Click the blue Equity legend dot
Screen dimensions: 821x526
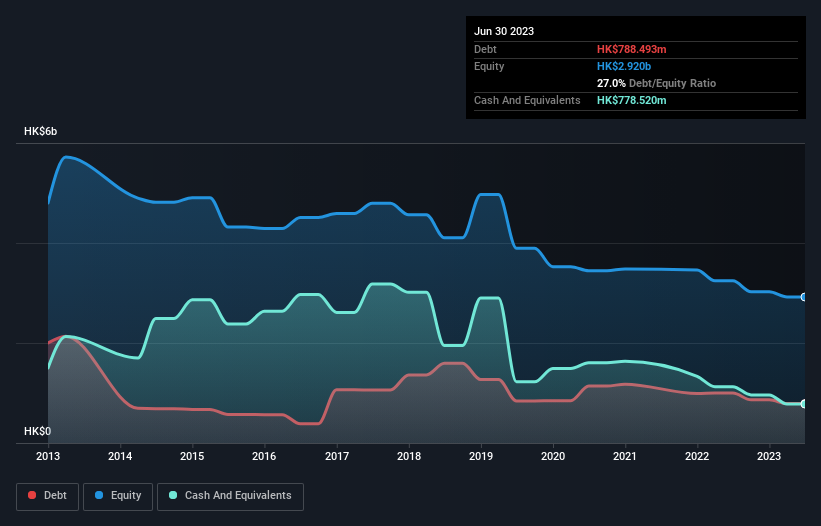(x=99, y=495)
